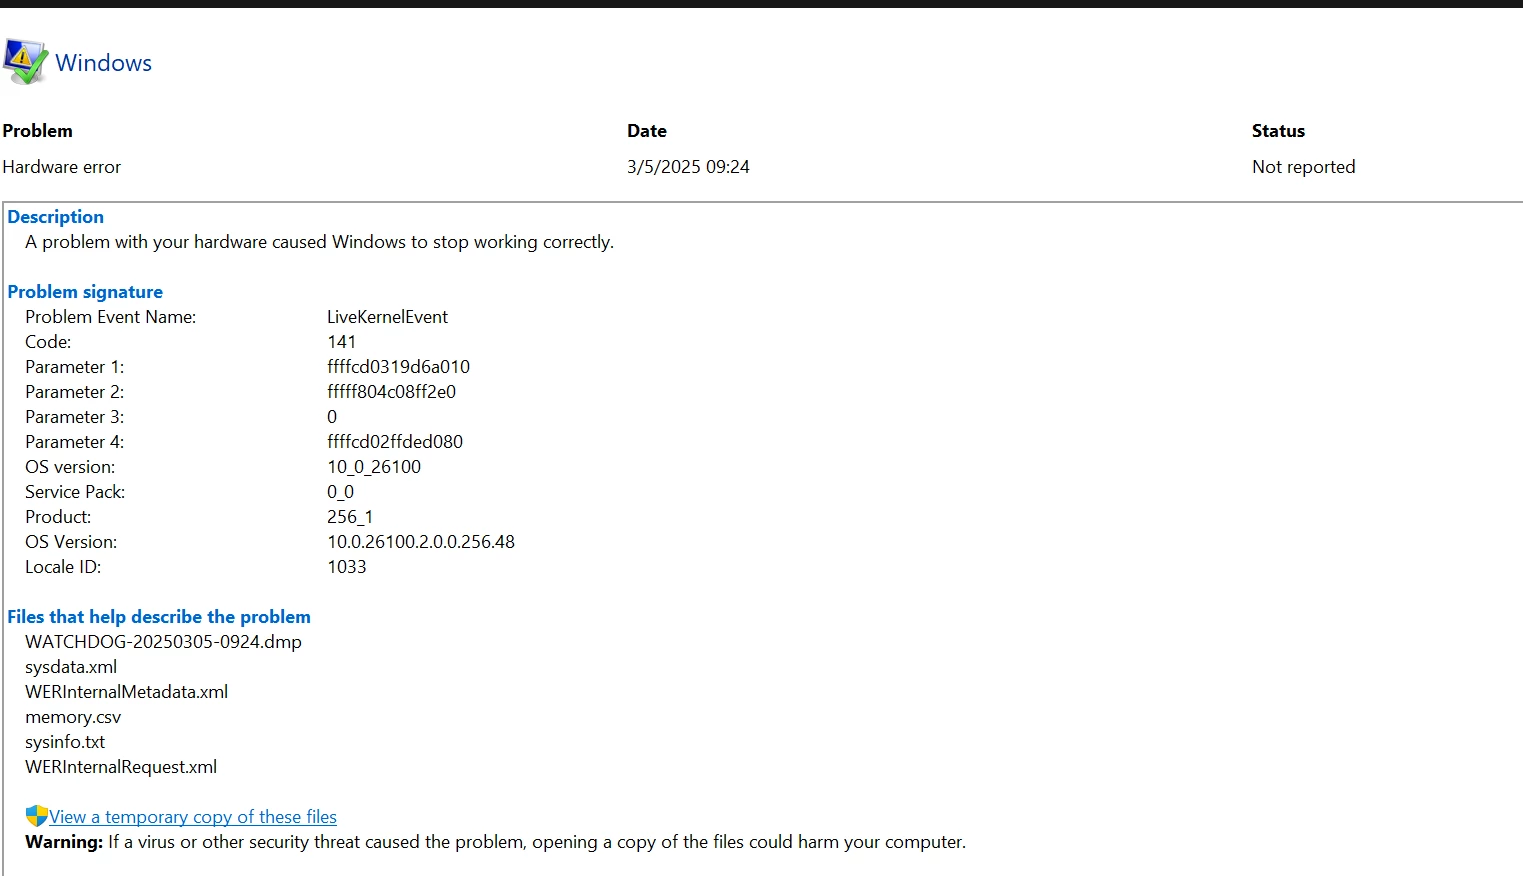This screenshot has width=1523, height=876.
Task: Click the 'Parameter 3:' label
Action: coord(75,417)
